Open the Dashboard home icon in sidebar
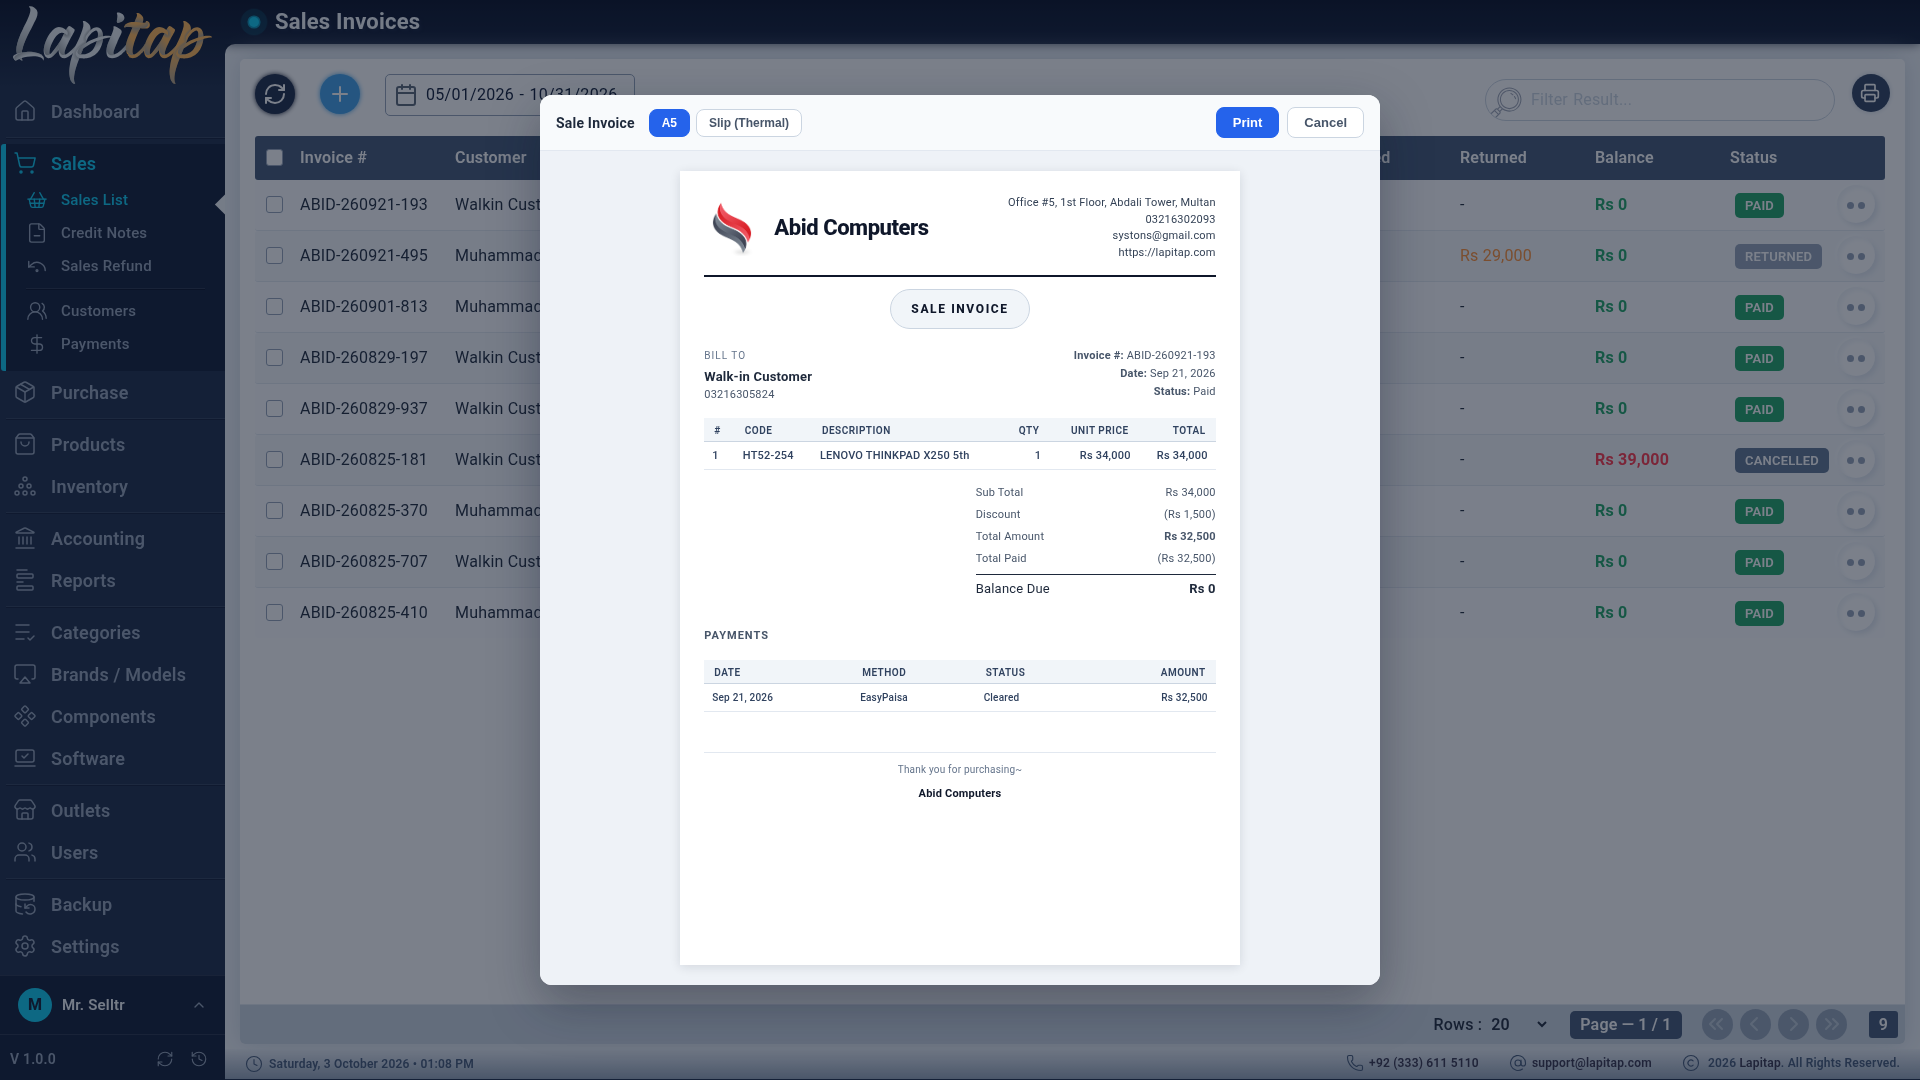Viewport: 1920px width, 1080px height. pos(26,111)
